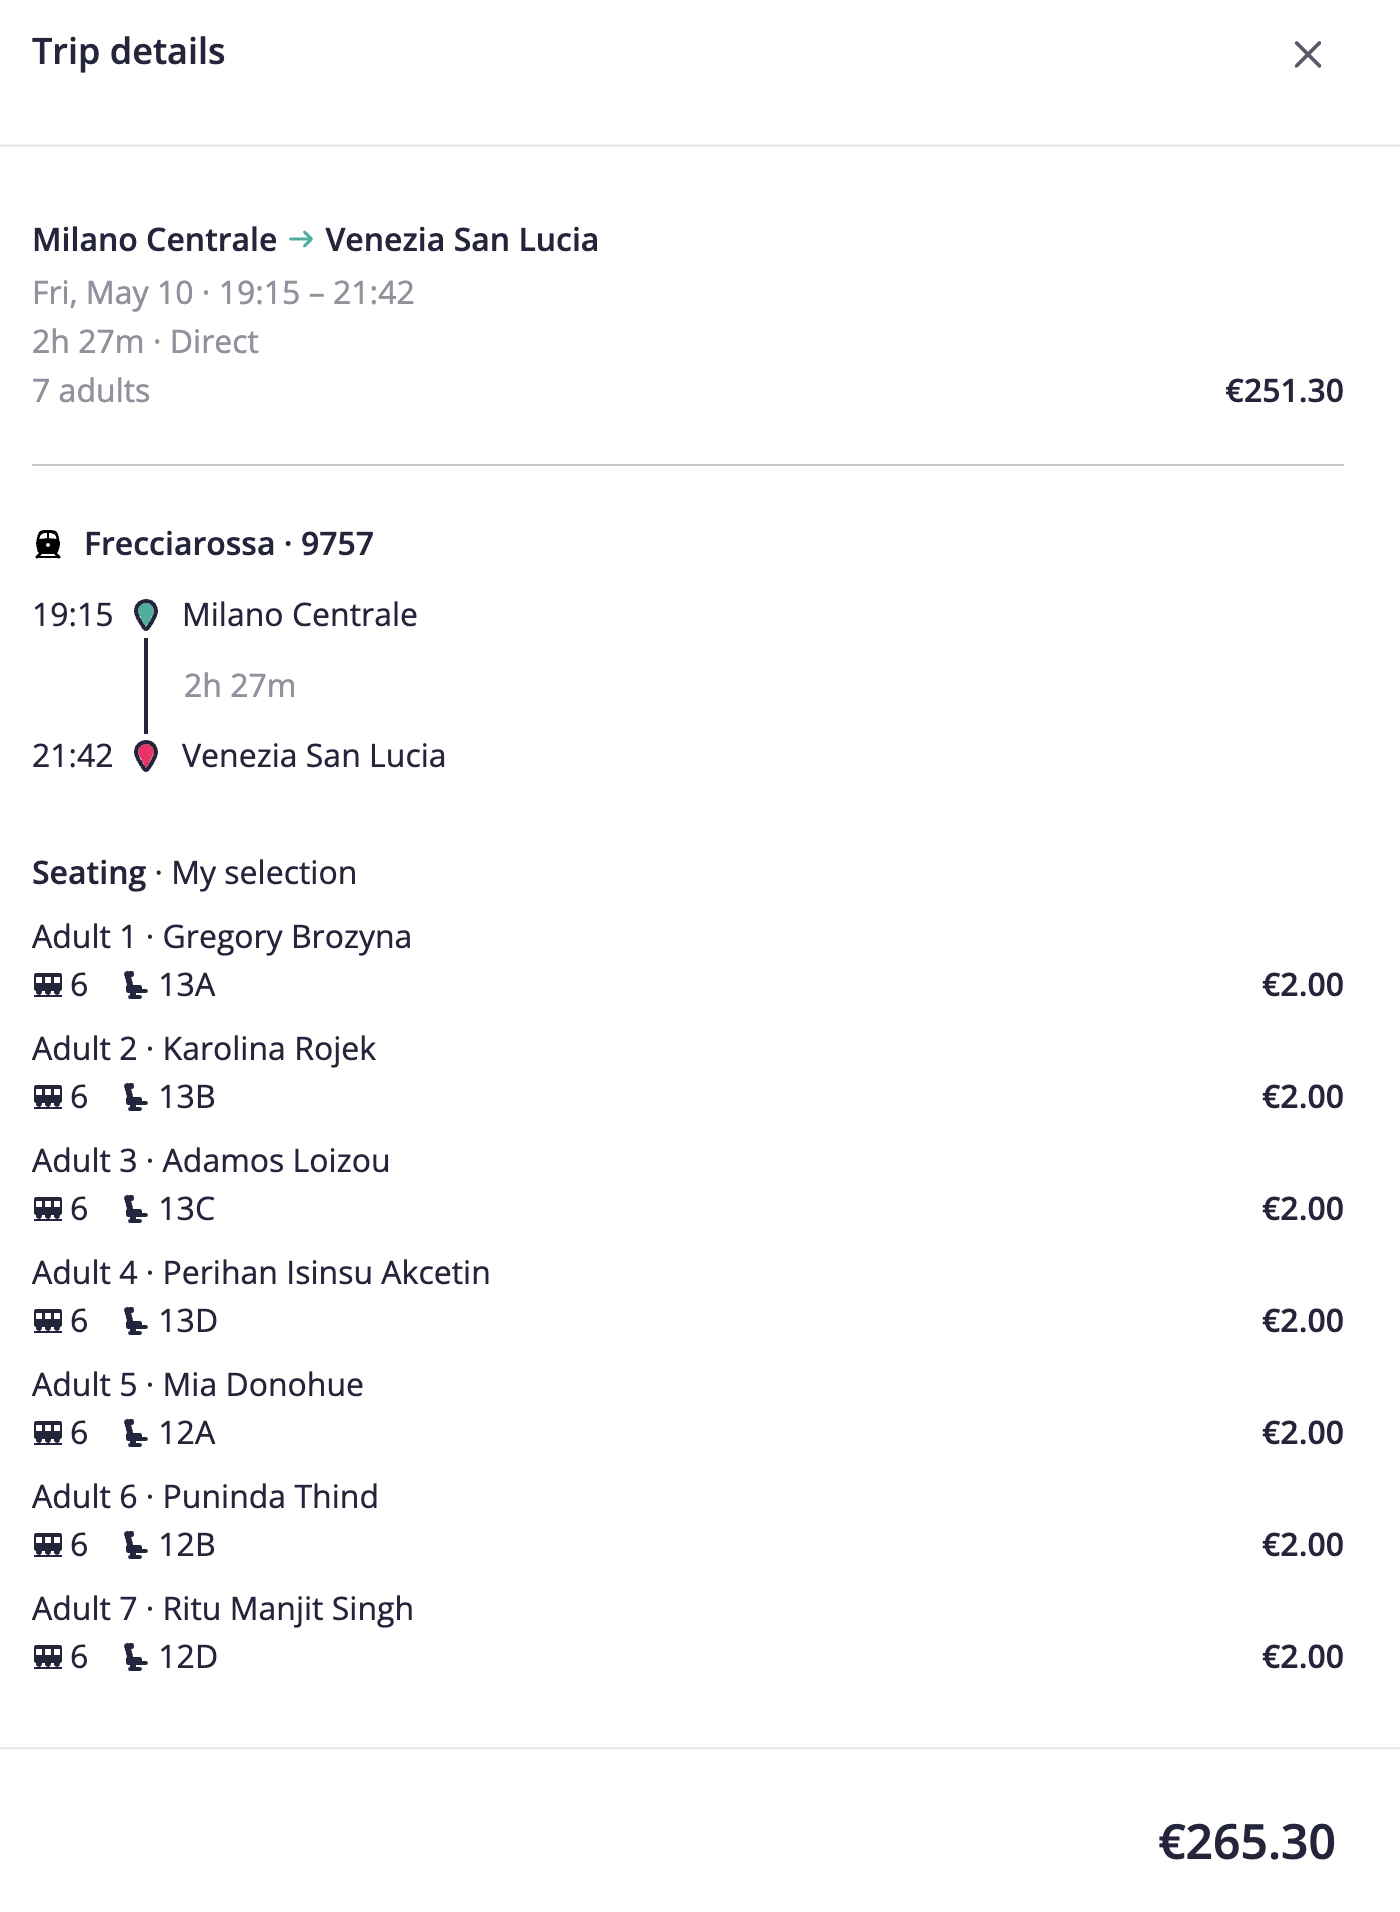Click the coach icon for Gregory Brozyna
Viewport: 1400px width, 1912px height.
48,985
